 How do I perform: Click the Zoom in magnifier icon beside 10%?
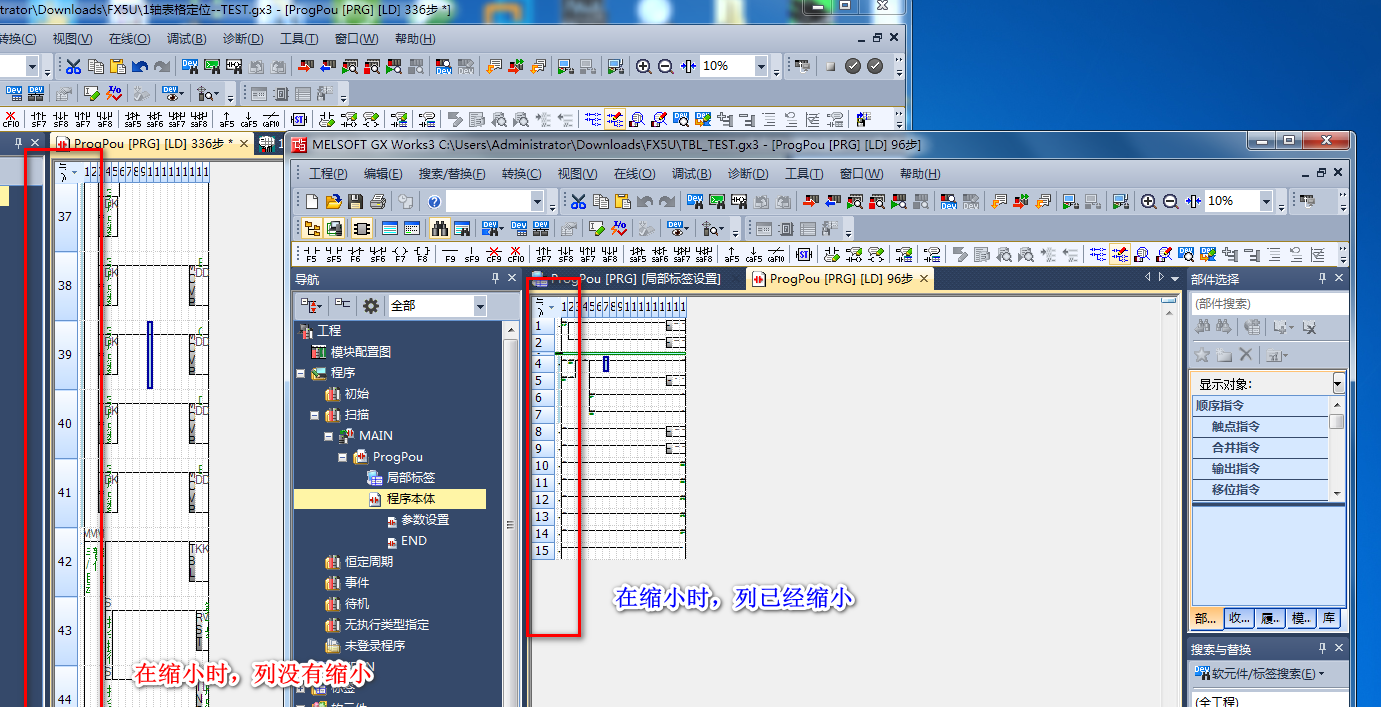[x=1148, y=201]
